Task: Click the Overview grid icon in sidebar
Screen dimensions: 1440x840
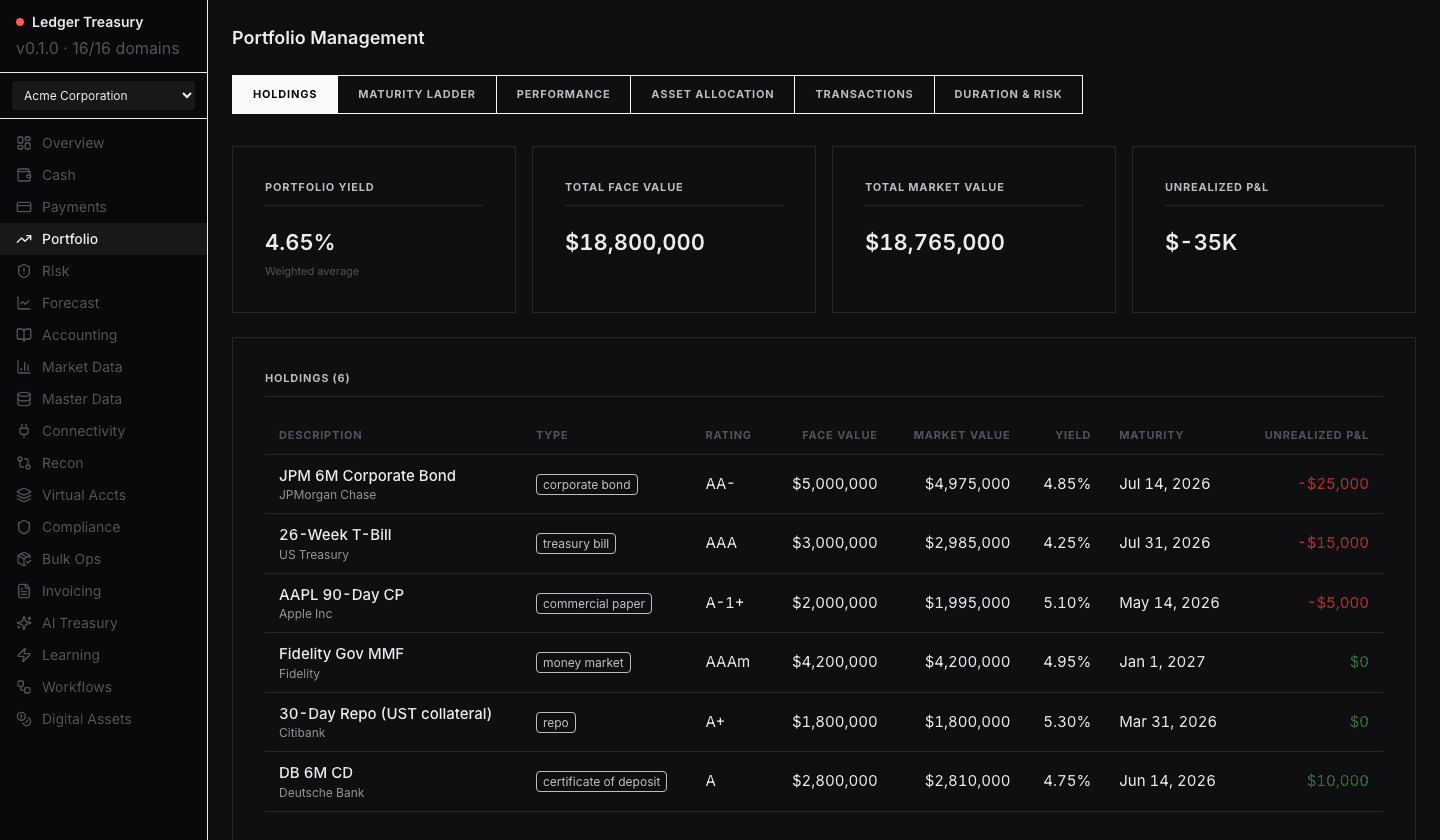Action: pyautogui.click(x=24, y=143)
